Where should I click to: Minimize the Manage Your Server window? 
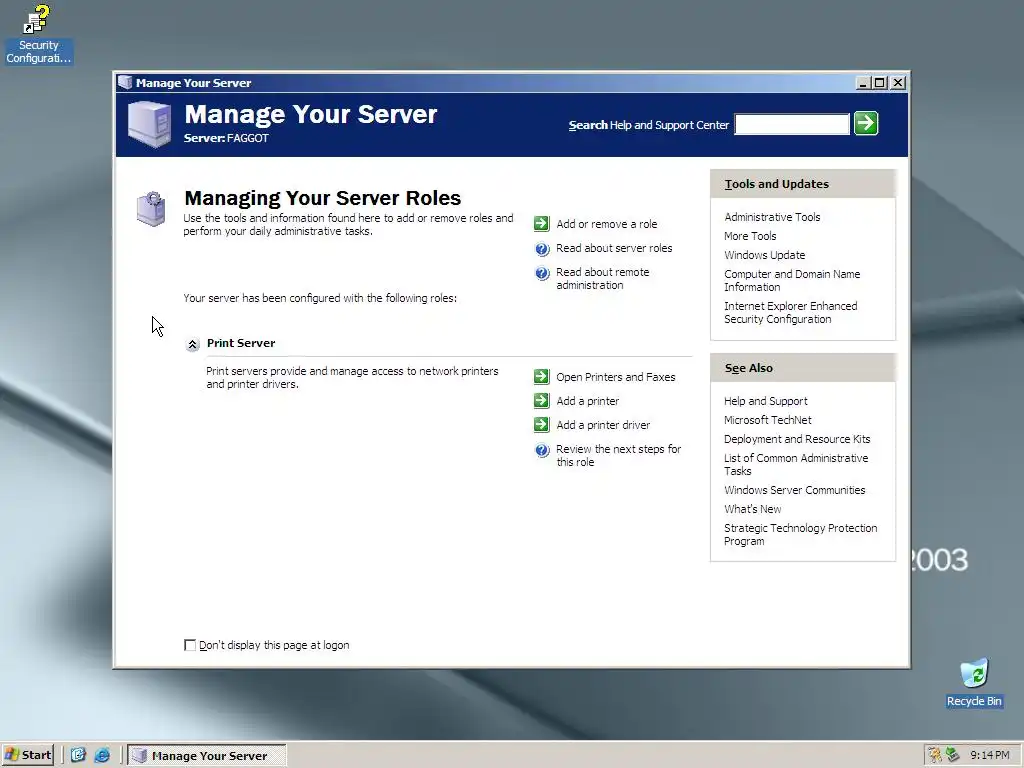pos(863,82)
